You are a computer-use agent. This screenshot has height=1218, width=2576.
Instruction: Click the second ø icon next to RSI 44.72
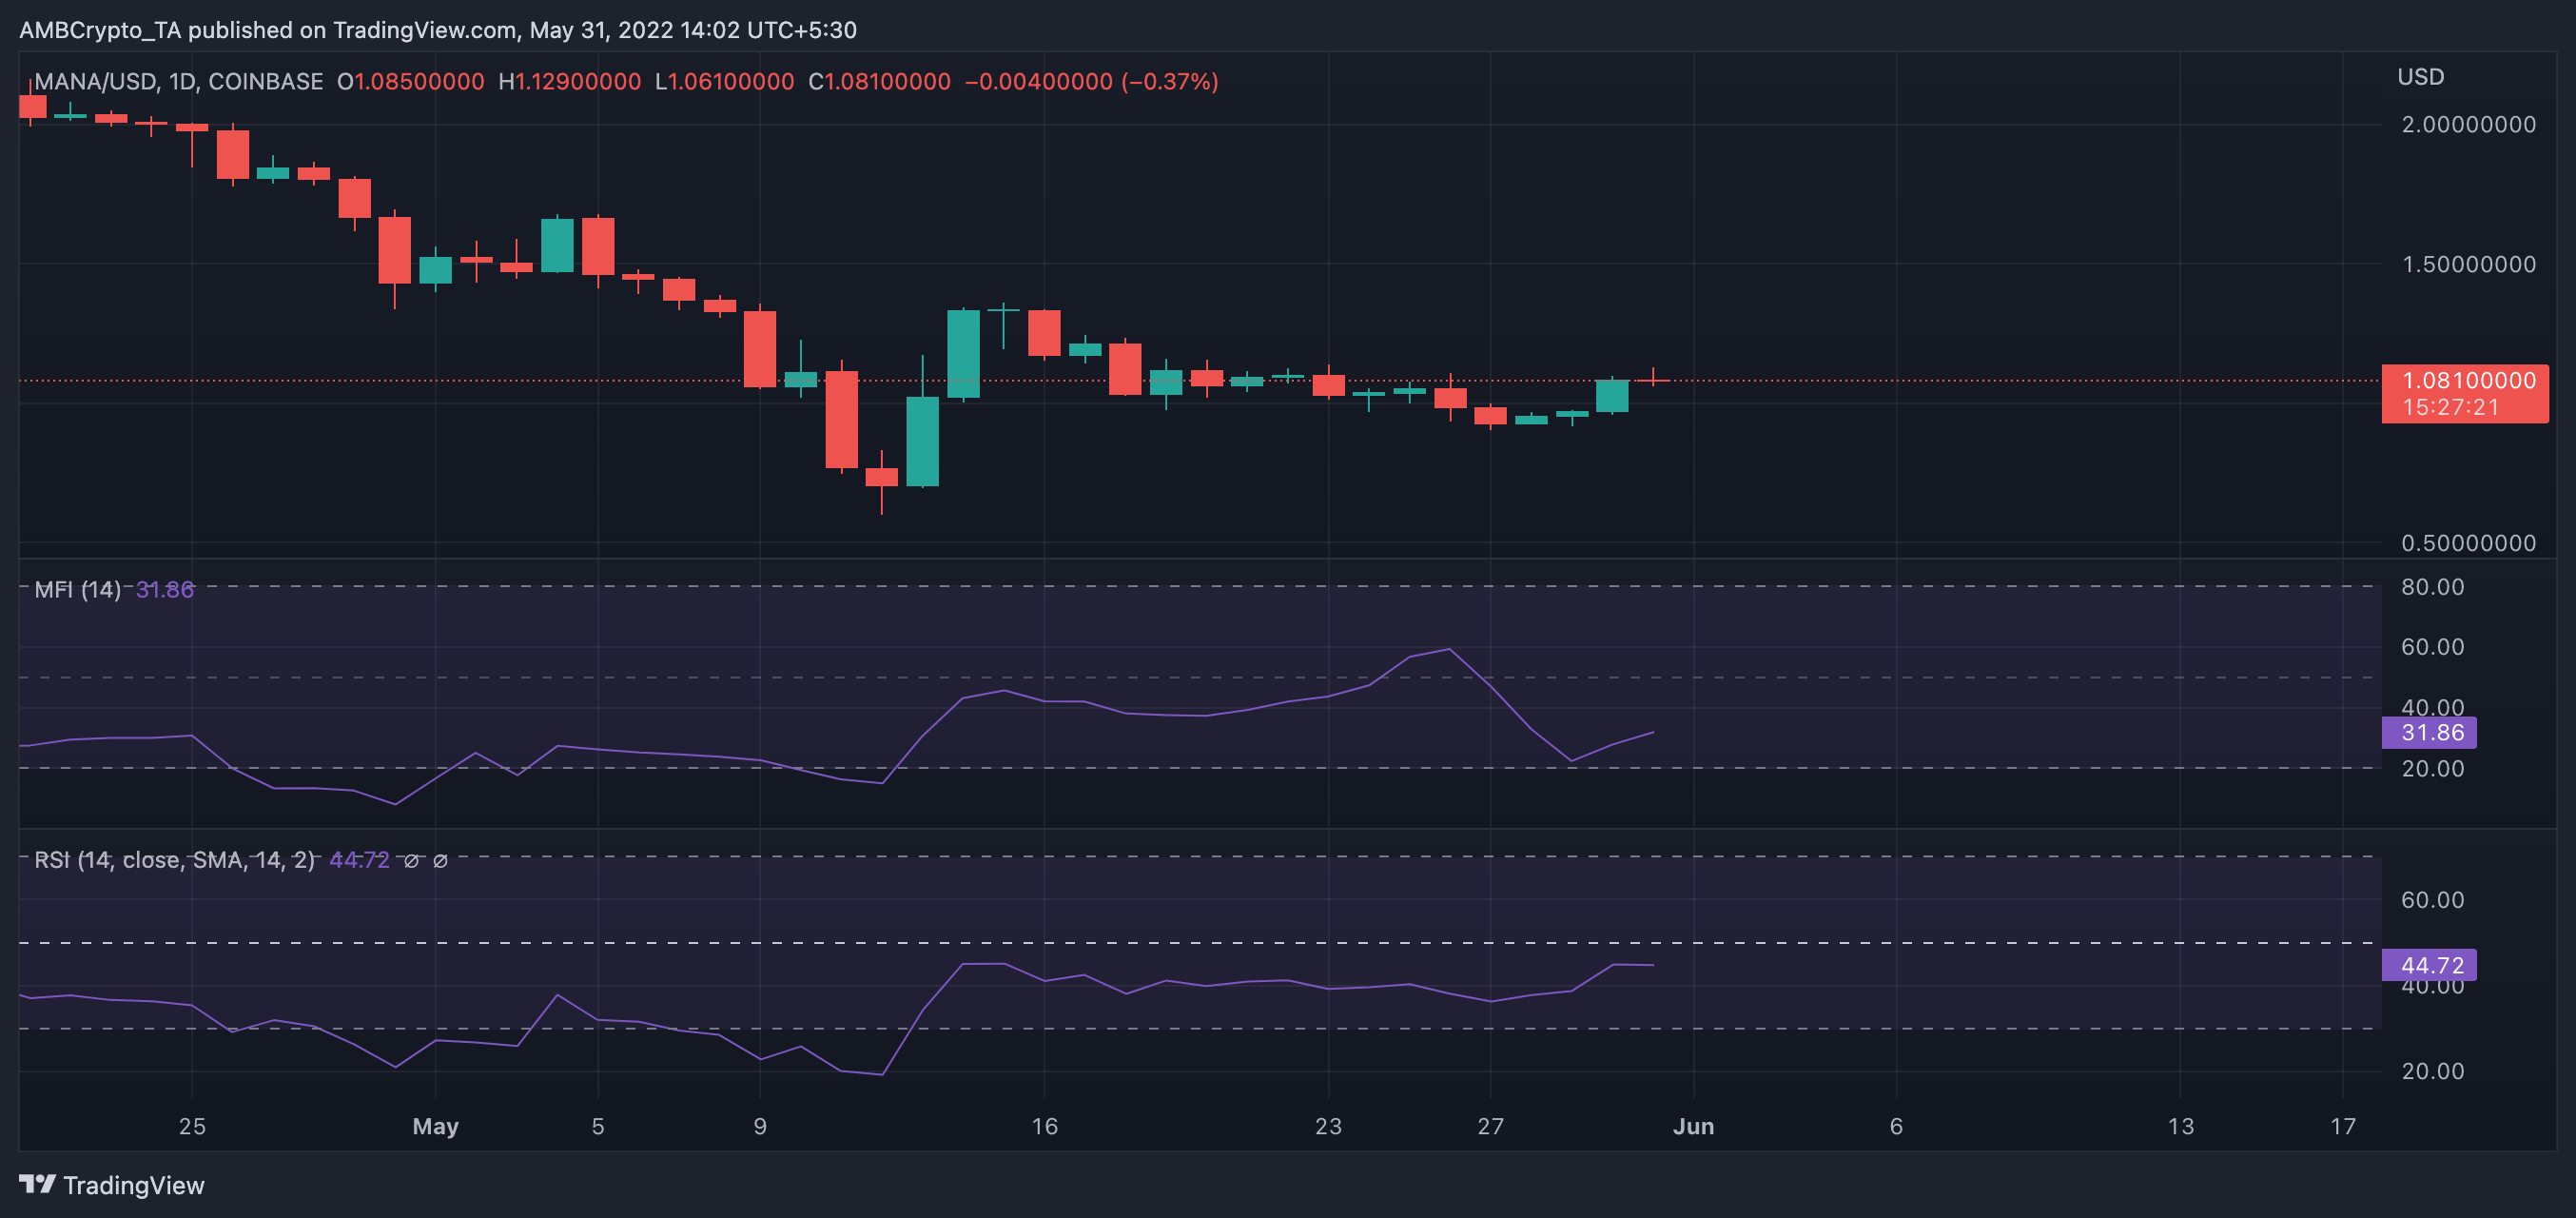coord(440,860)
